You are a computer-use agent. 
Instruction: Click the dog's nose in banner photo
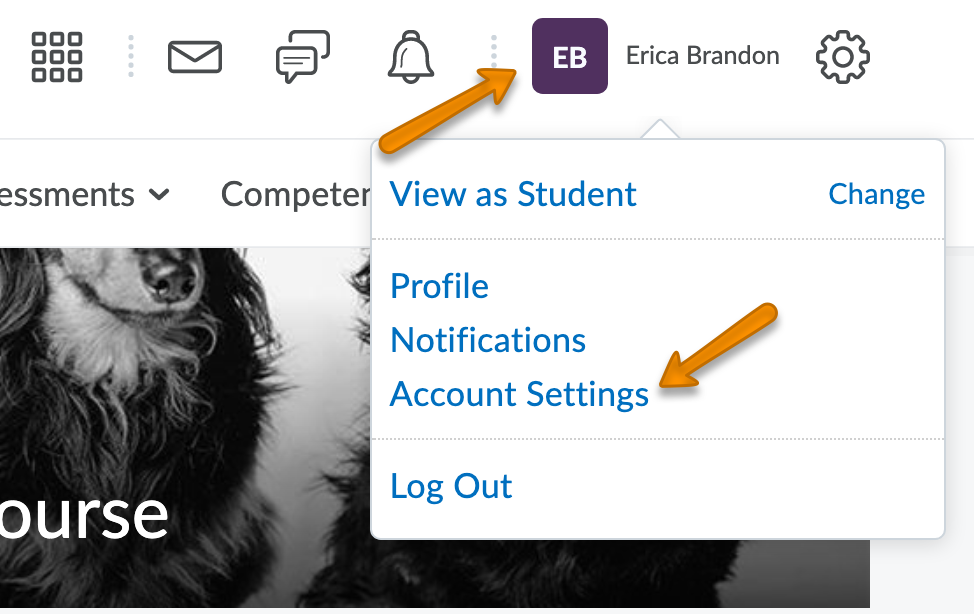click(172, 284)
